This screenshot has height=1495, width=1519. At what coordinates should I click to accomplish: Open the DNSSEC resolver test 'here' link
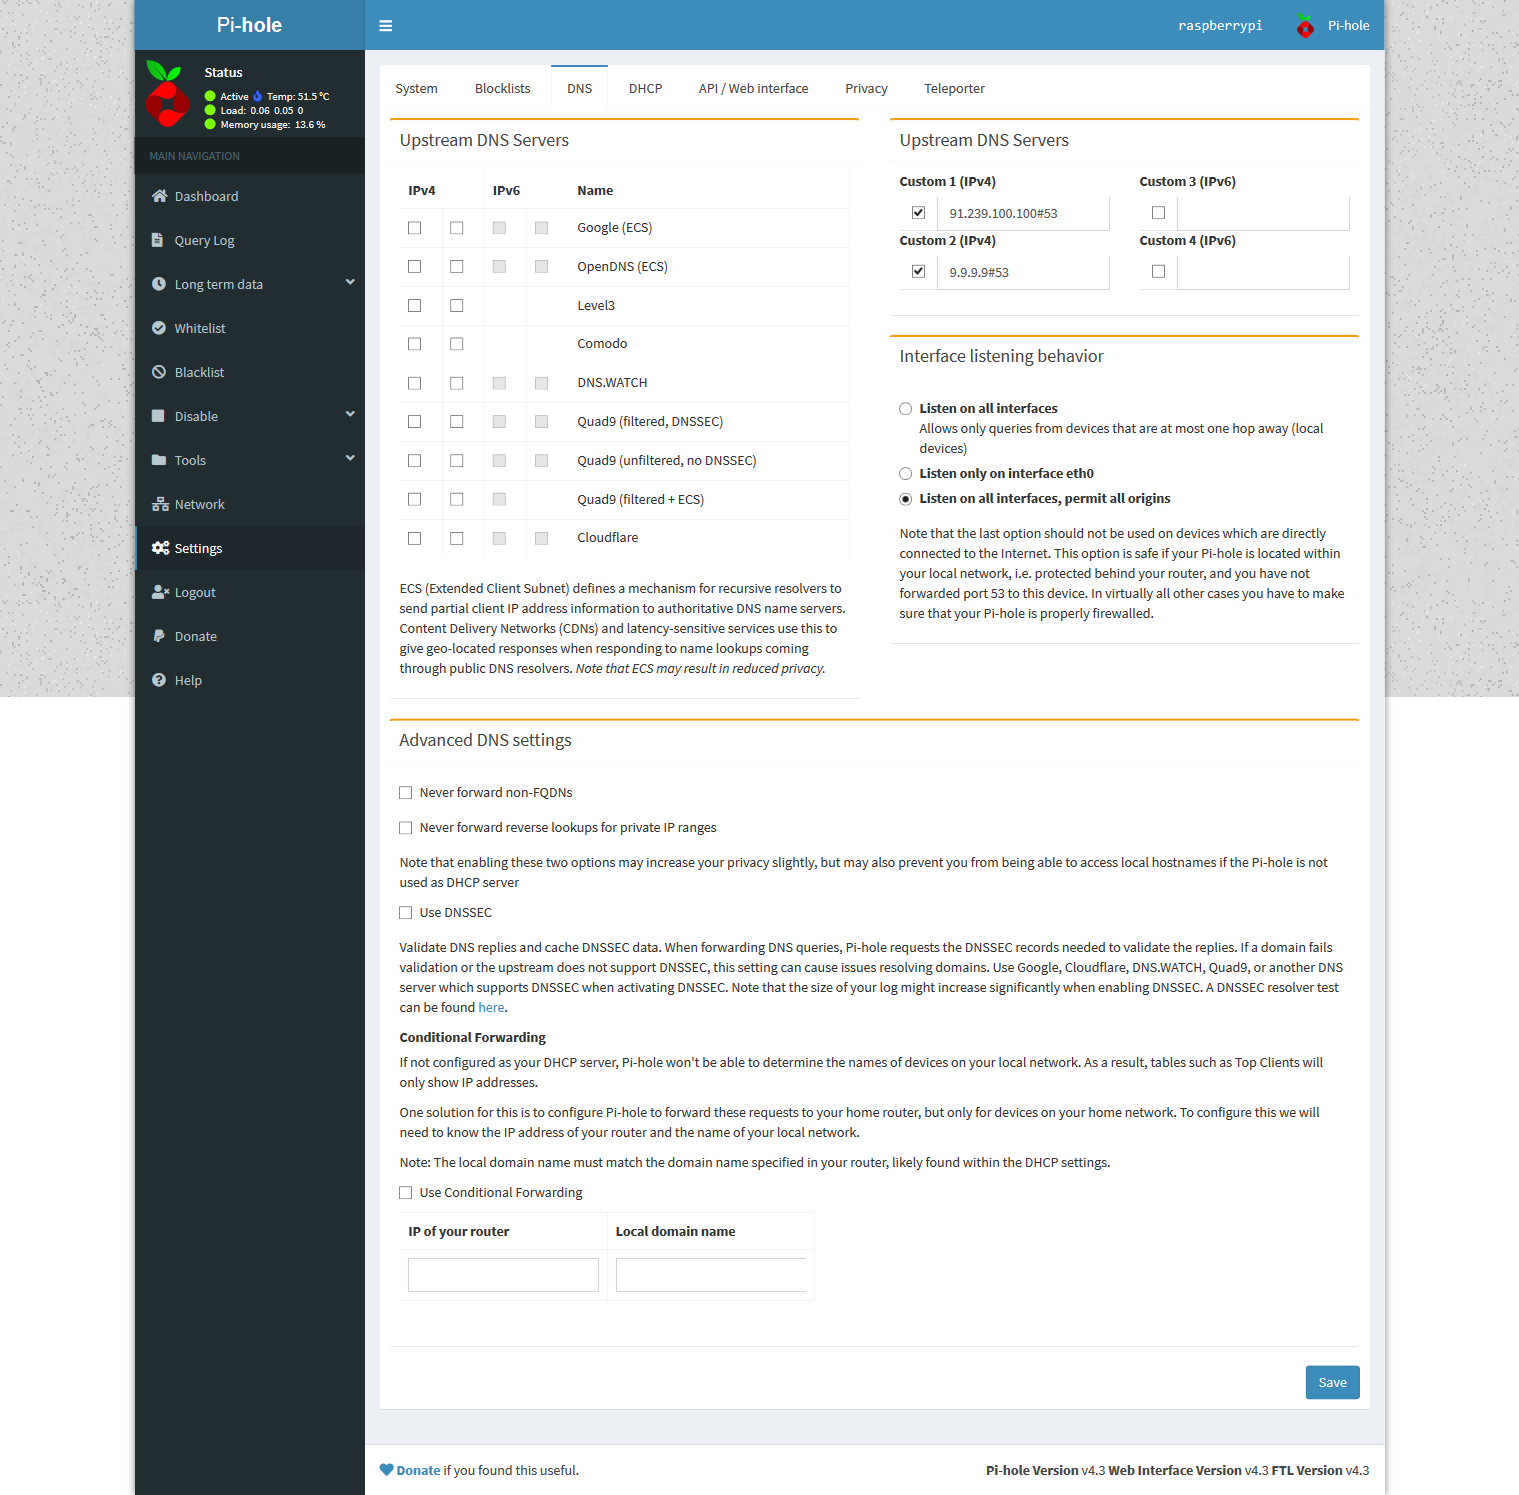(491, 1008)
